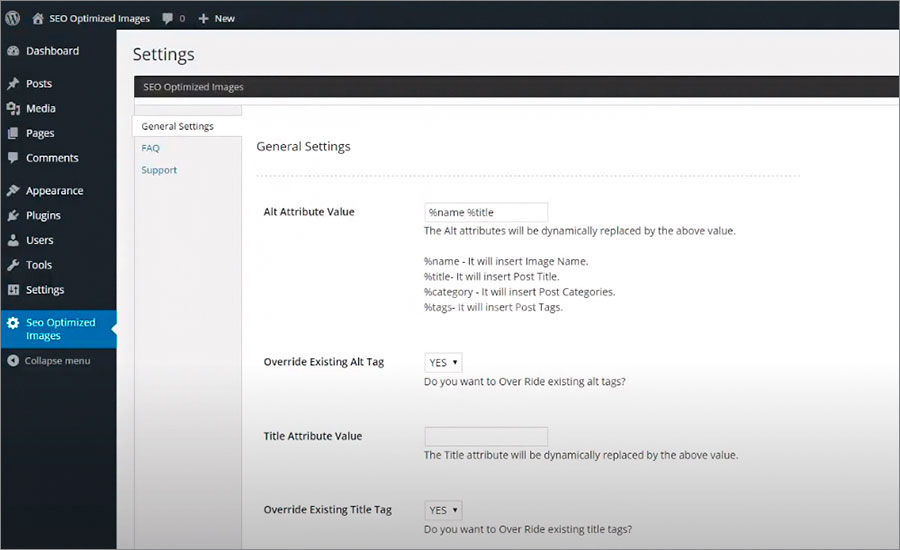
Task: Click the Media library icon
Action: (13, 109)
